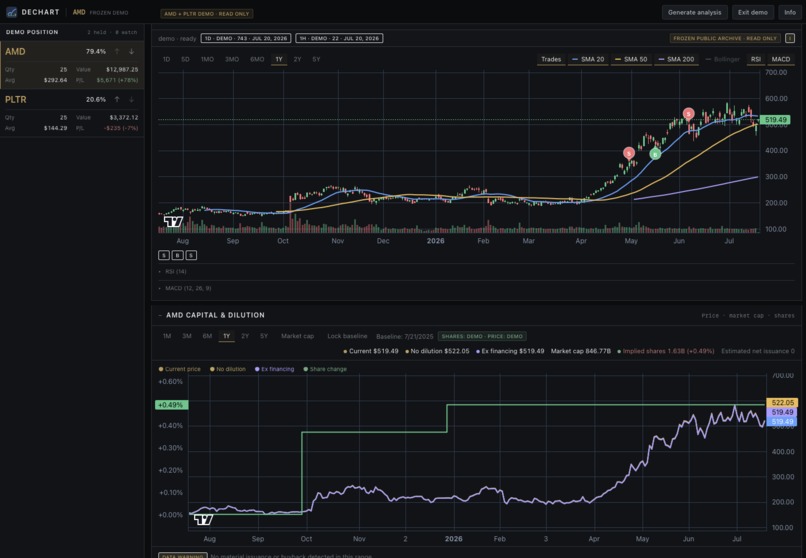
Task: Click the B trade chip below the chart
Action: coord(177,255)
